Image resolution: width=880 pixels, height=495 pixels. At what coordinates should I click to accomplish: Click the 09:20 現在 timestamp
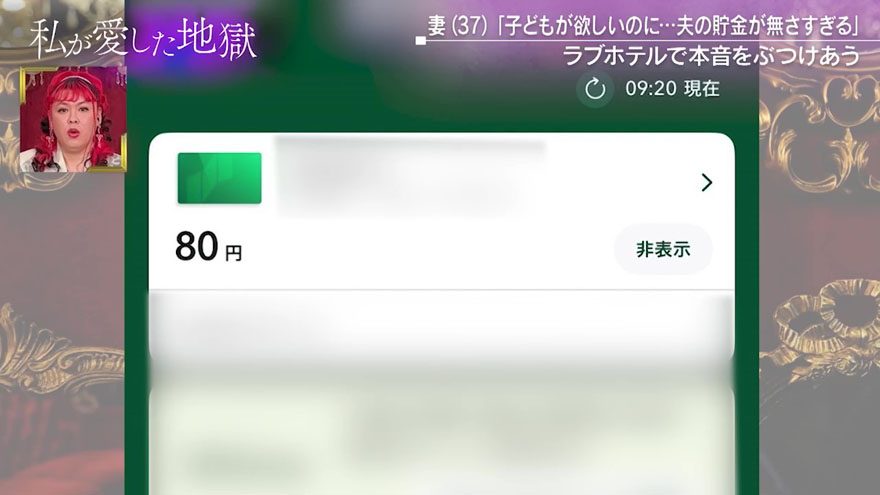[672, 89]
